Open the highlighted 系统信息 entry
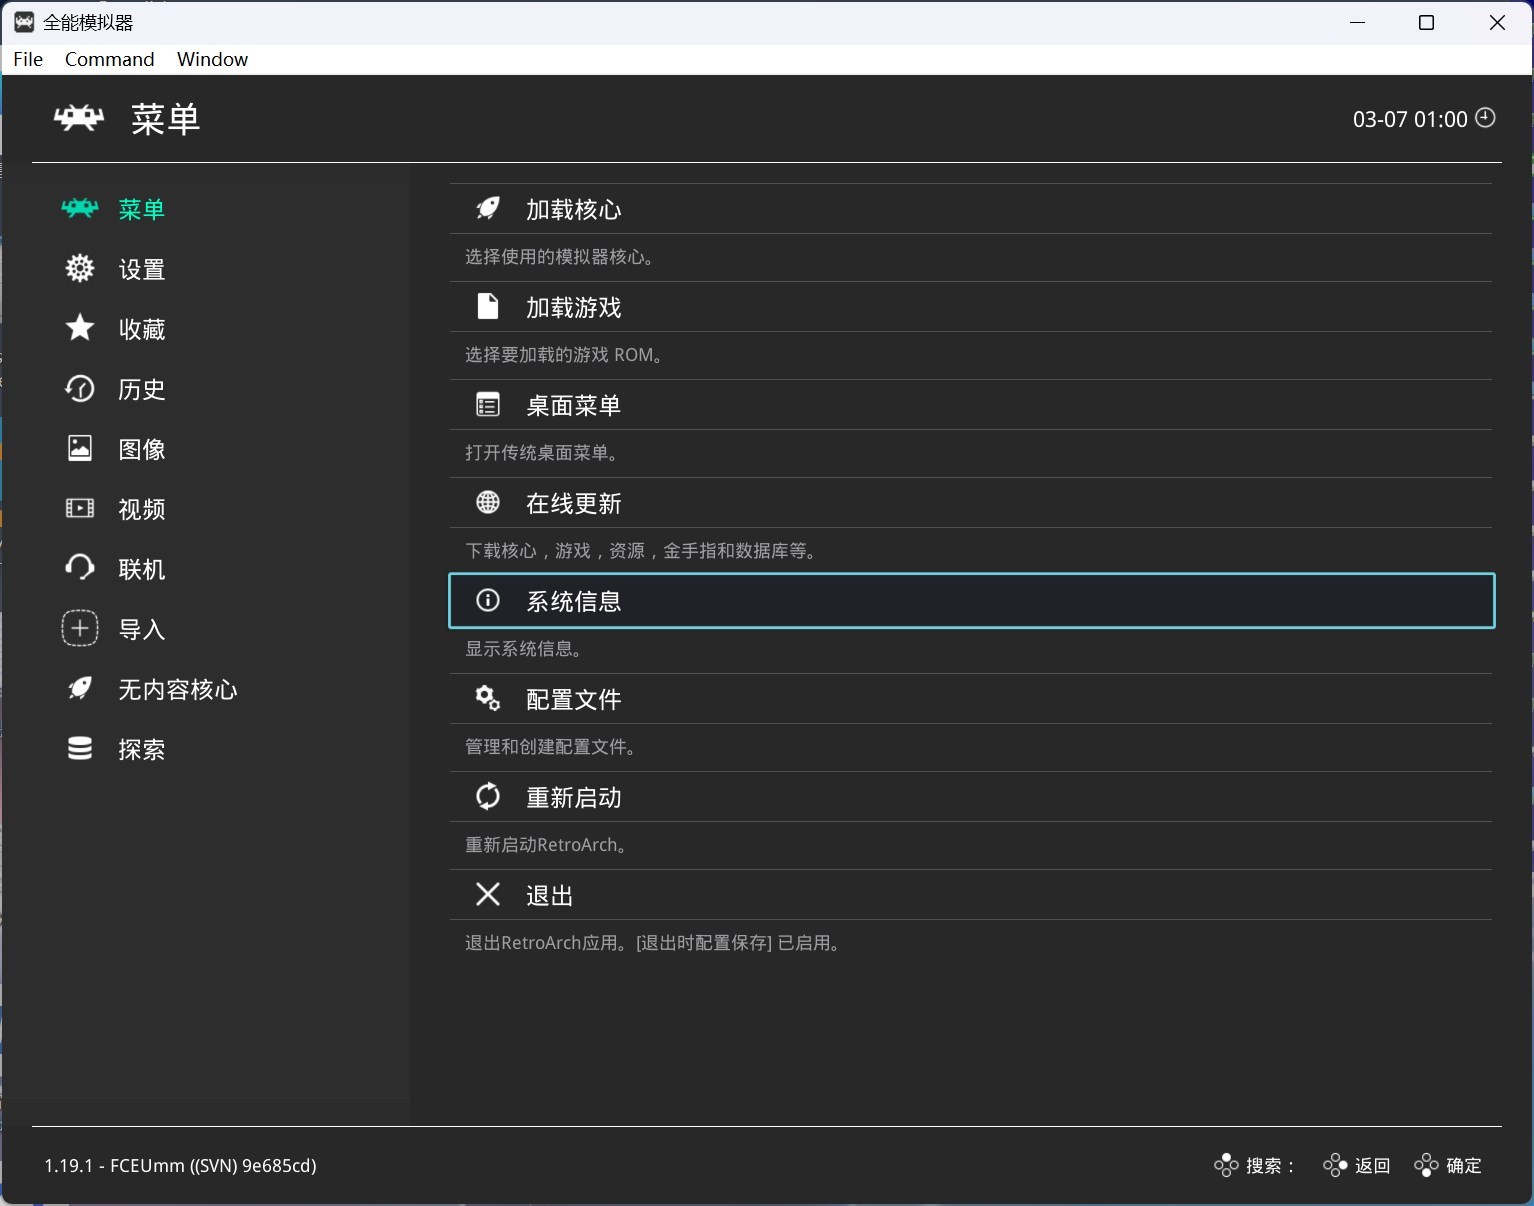The height and width of the screenshot is (1206, 1534). click(x=971, y=601)
